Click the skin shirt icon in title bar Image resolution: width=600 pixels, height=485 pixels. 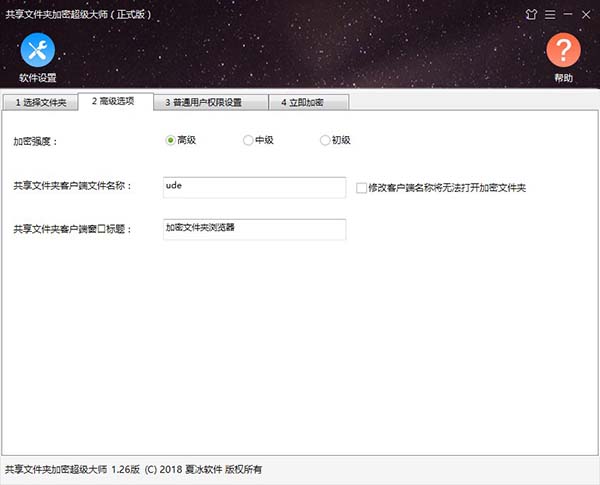click(x=531, y=15)
